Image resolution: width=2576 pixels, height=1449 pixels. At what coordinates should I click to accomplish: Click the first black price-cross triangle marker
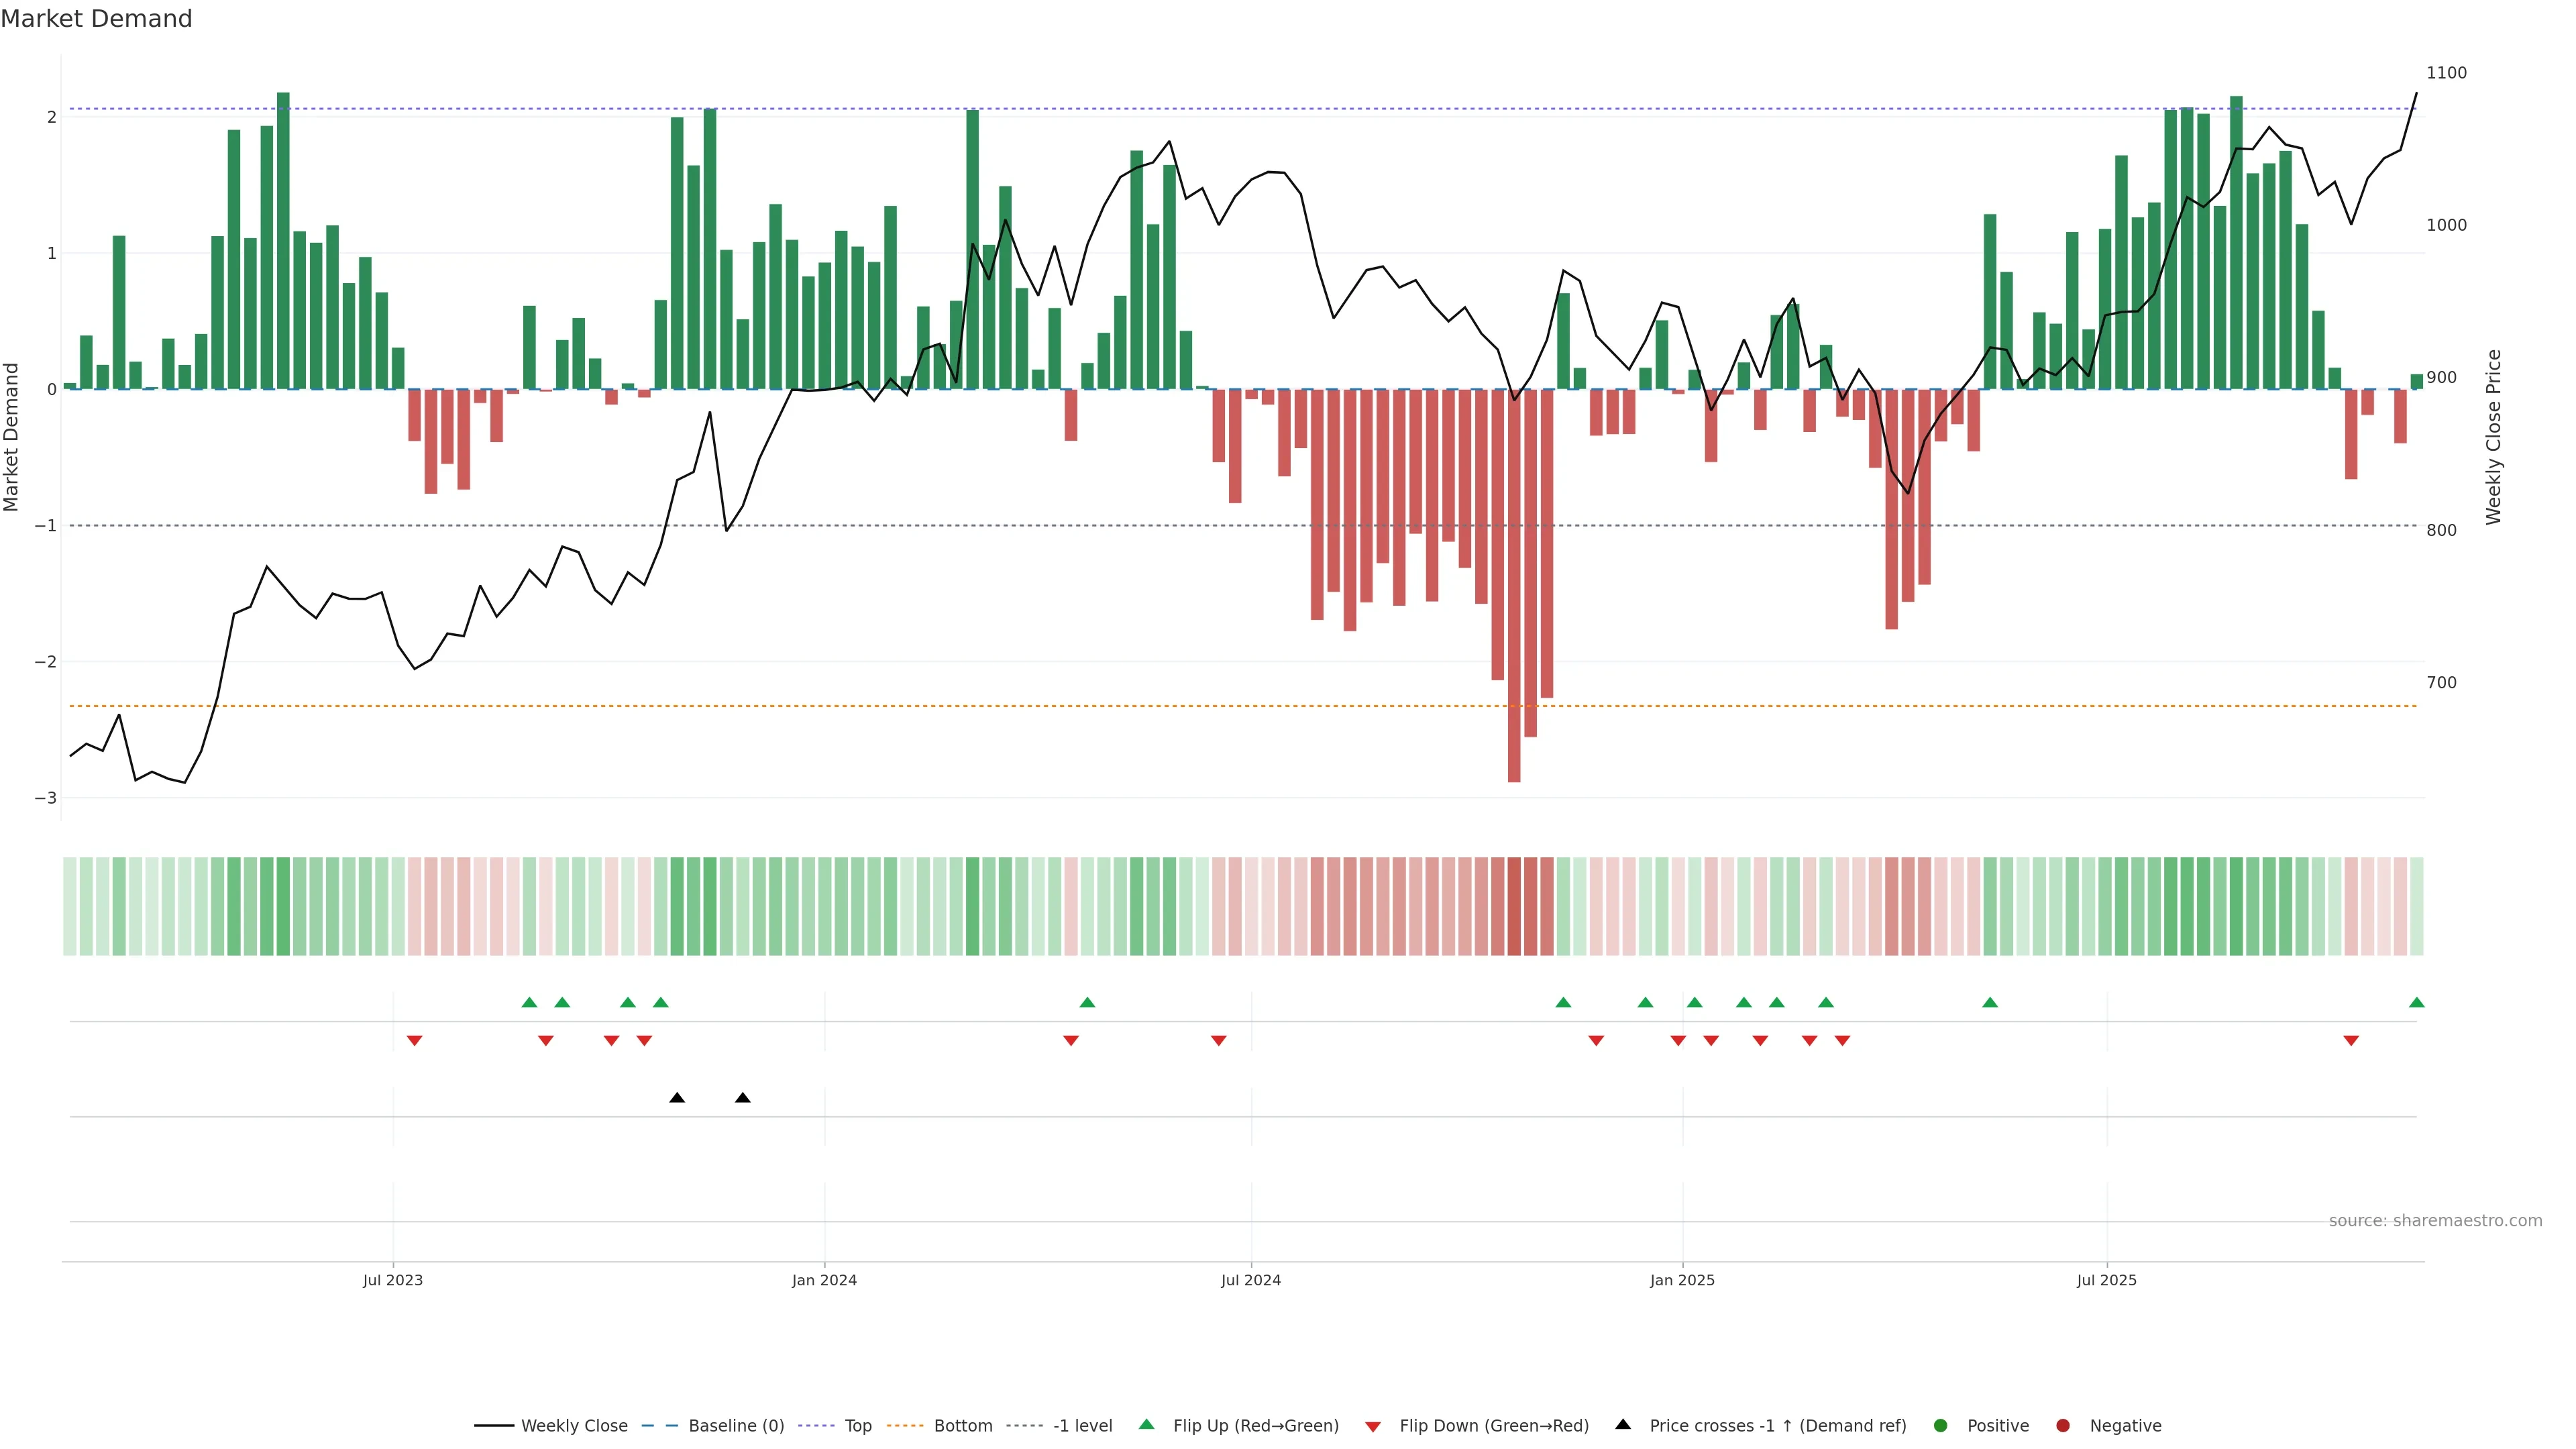tap(677, 1098)
